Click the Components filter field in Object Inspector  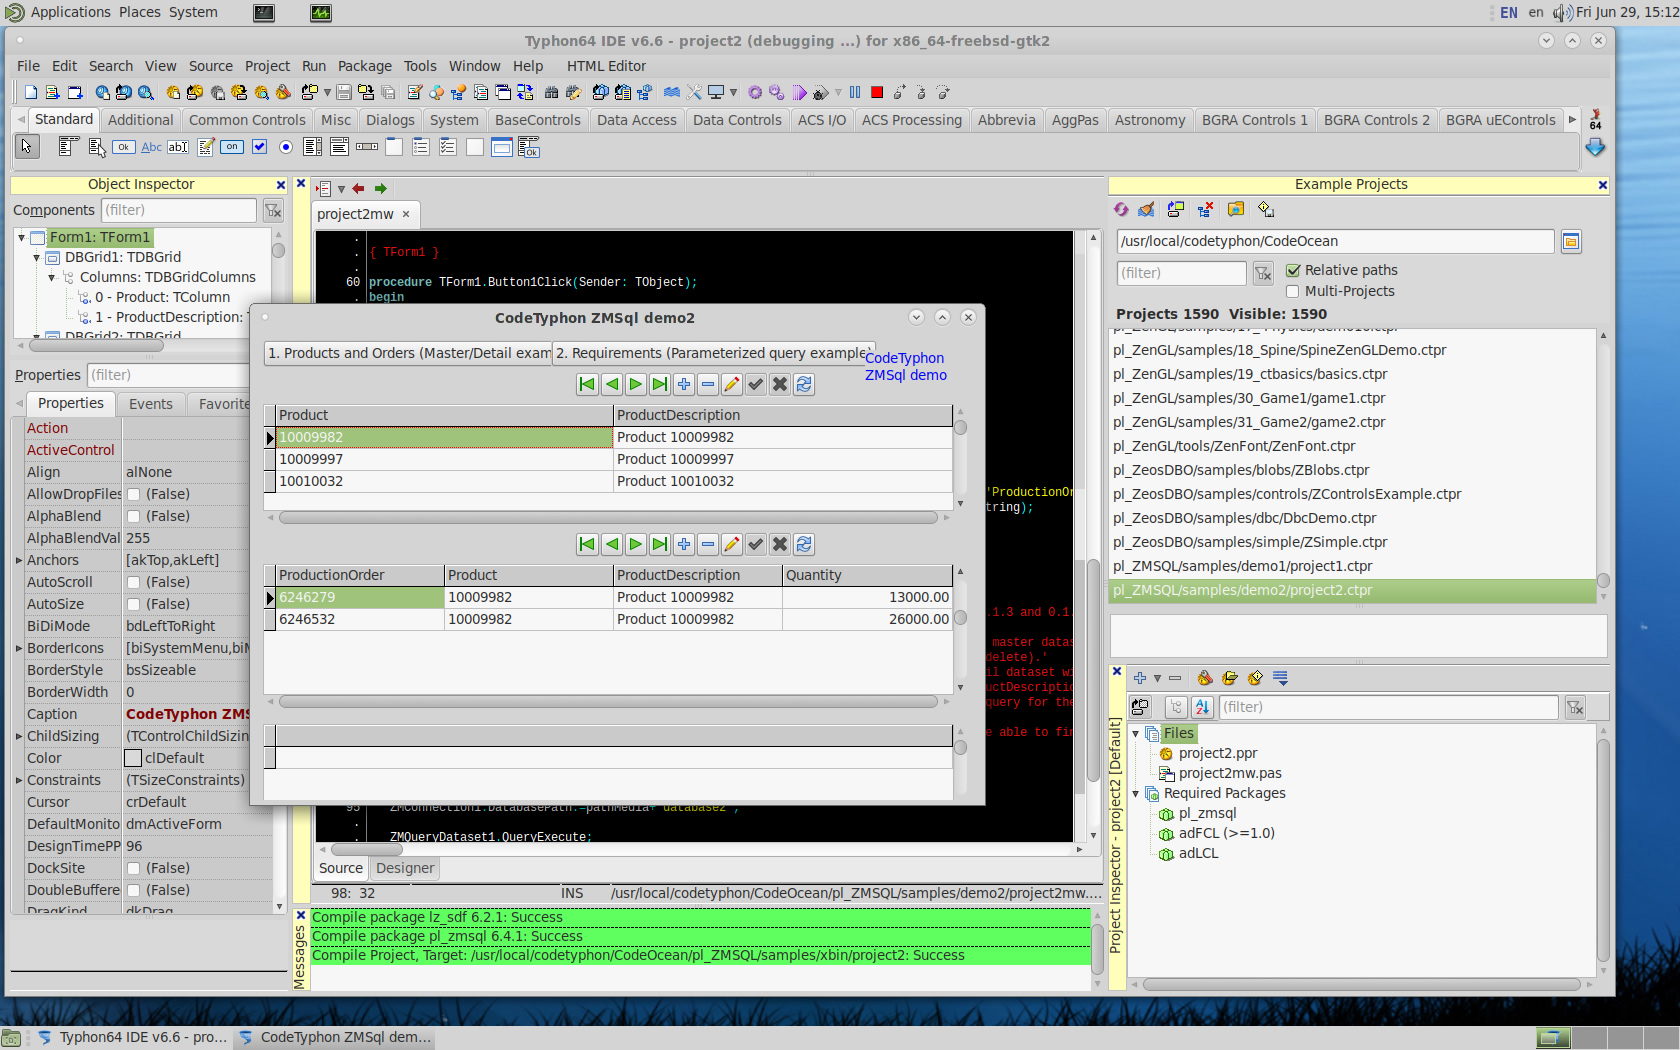(179, 210)
